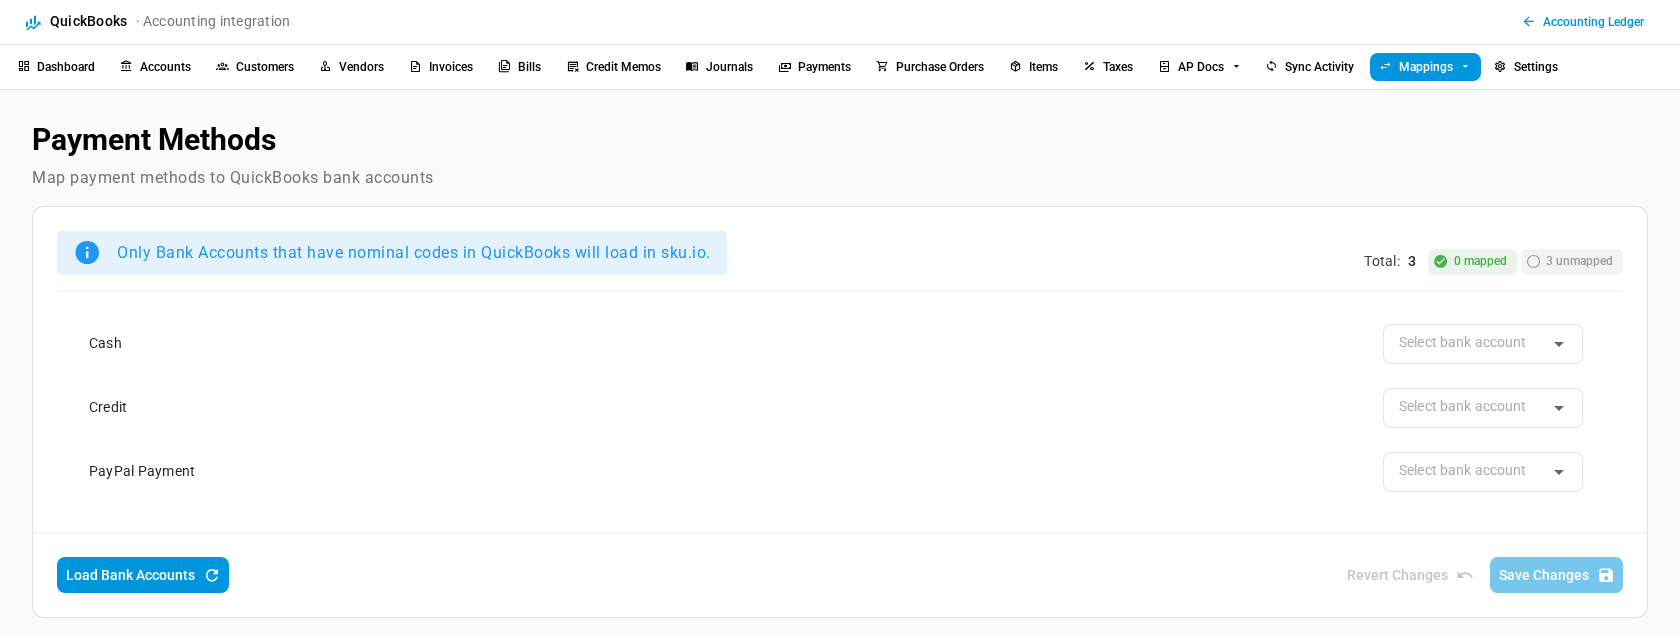Open the bank account dropdown for Credit
The width and height of the screenshot is (1680, 636).
tap(1482, 408)
